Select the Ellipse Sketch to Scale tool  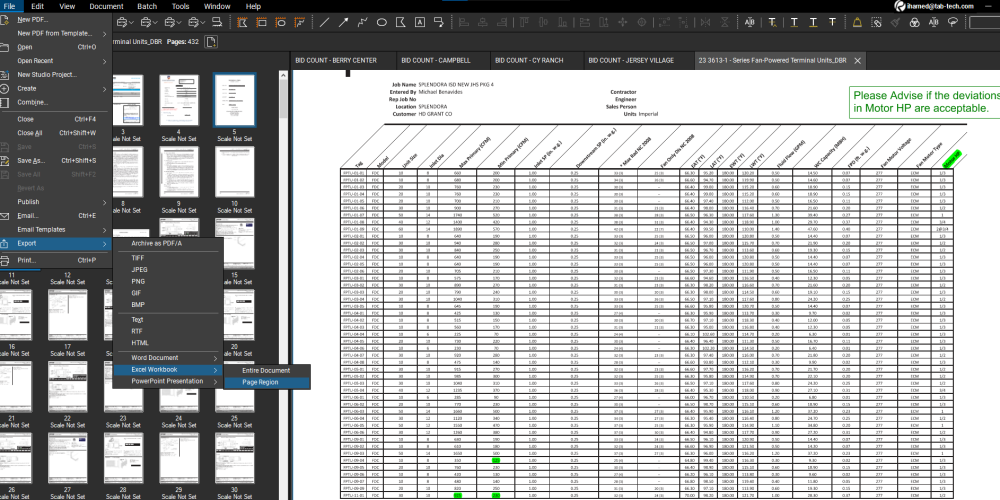coord(281,22)
